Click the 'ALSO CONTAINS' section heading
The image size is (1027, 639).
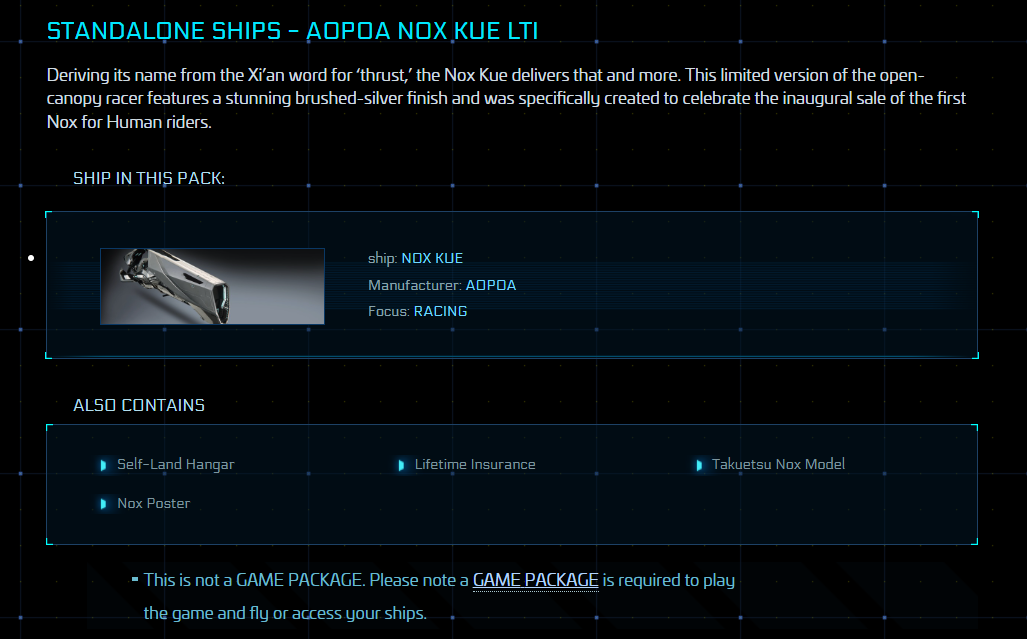(139, 405)
